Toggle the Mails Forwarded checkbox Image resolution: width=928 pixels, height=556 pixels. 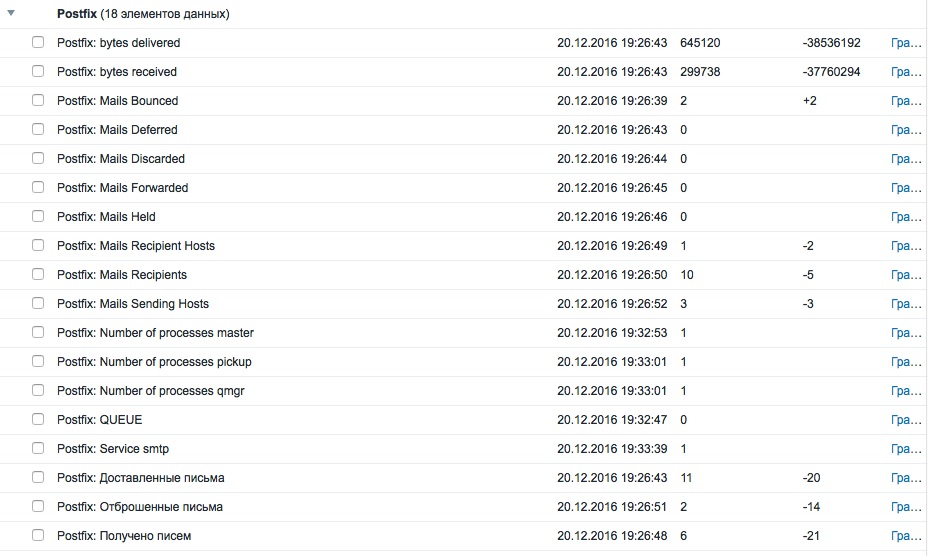coord(38,188)
